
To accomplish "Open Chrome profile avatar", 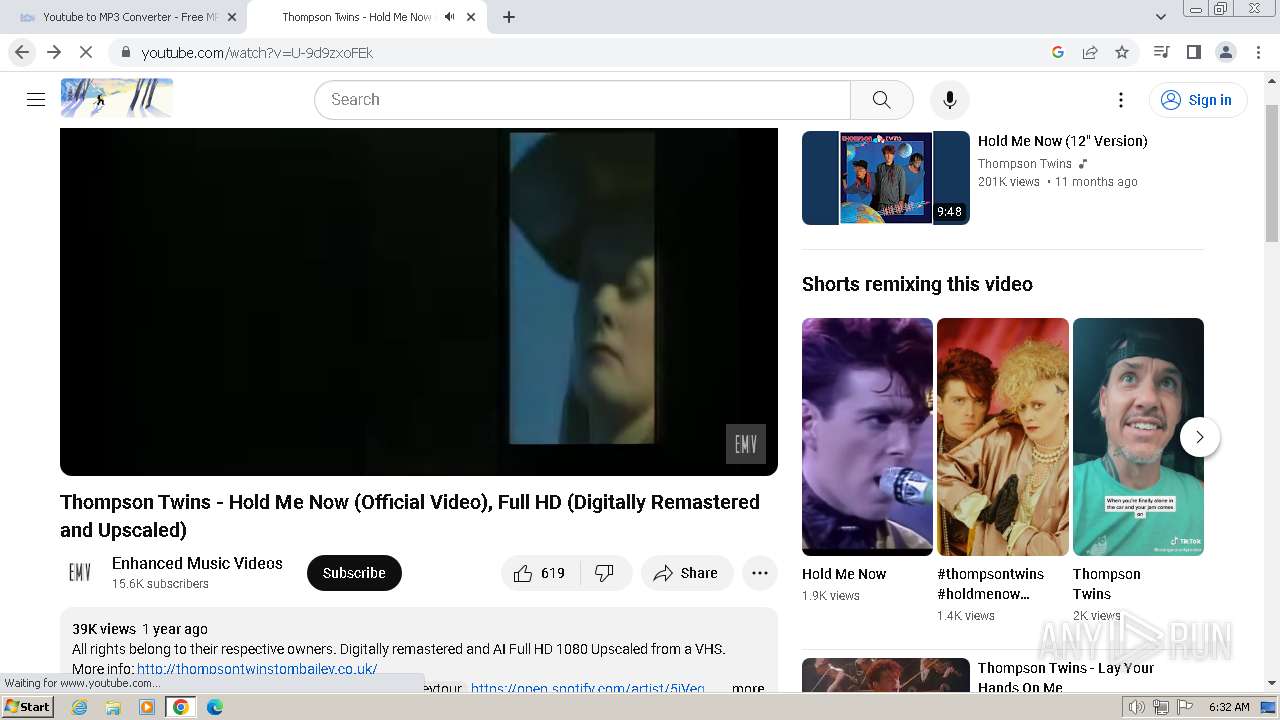I will (1226, 52).
